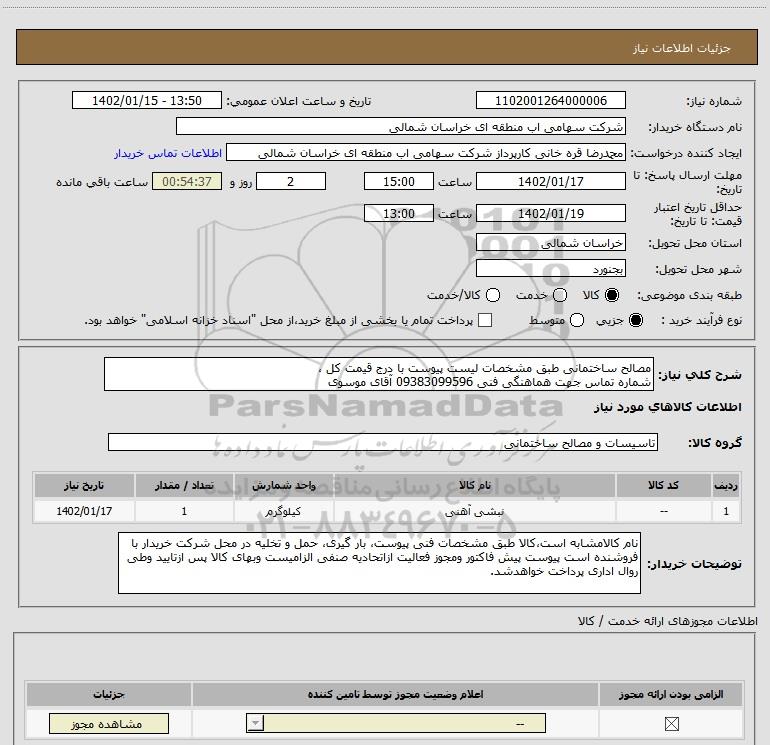The width and height of the screenshot is (770, 745).
Task: Select the کالا radio button
Action: pyautogui.click(x=612, y=295)
